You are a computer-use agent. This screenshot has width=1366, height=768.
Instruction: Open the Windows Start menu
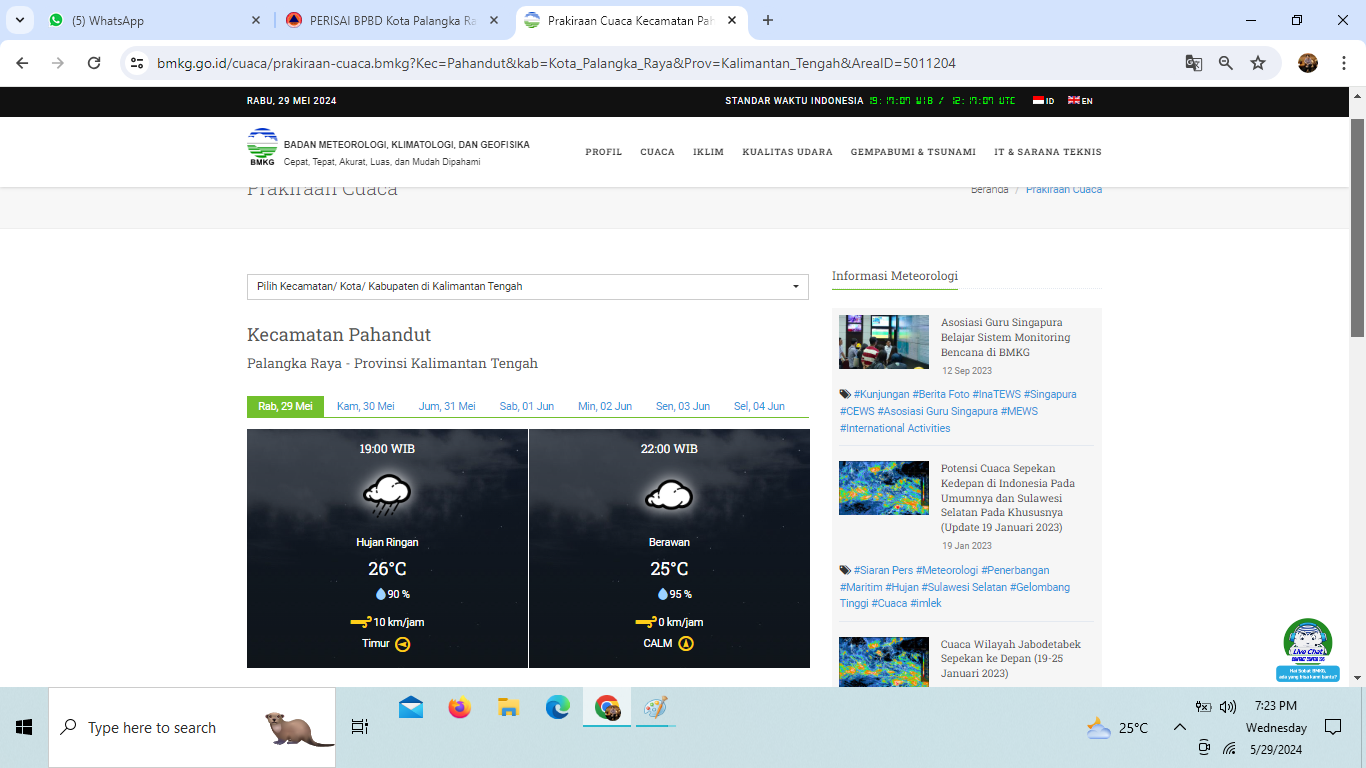pos(24,727)
